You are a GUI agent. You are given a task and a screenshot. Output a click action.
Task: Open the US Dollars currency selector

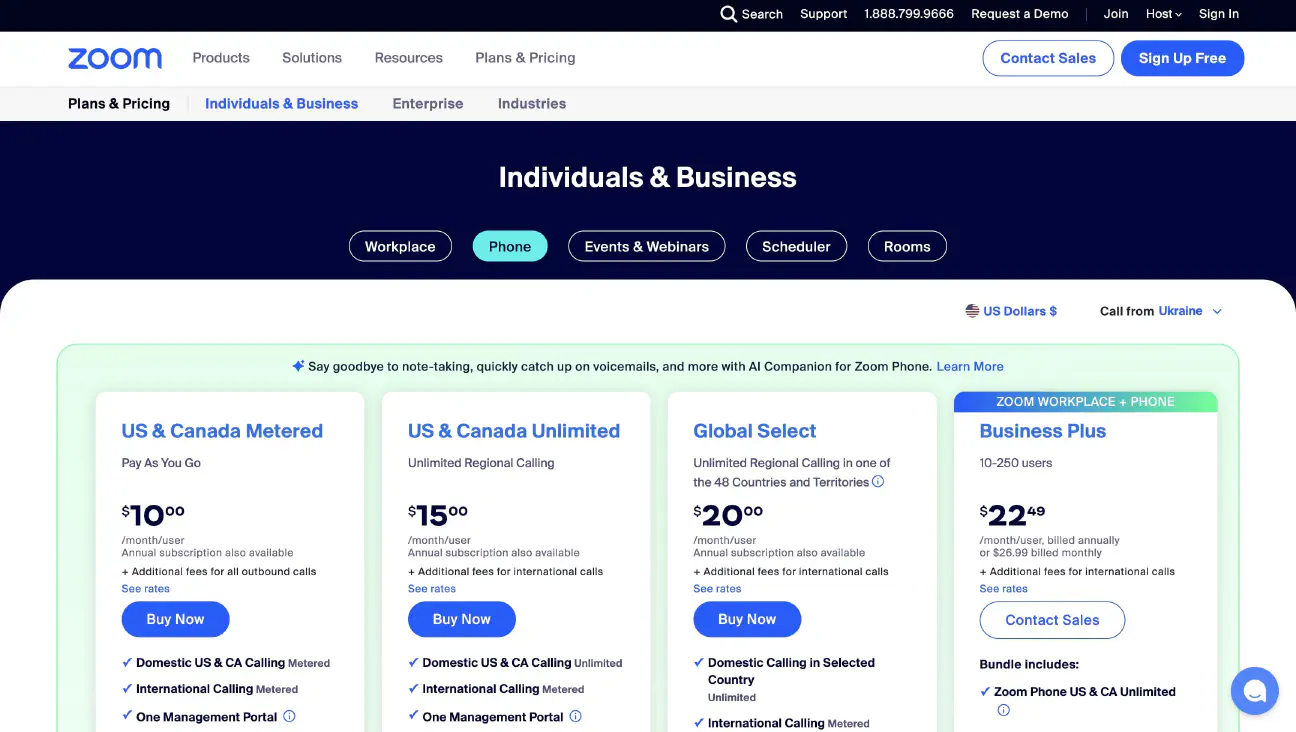point(1011,311)
